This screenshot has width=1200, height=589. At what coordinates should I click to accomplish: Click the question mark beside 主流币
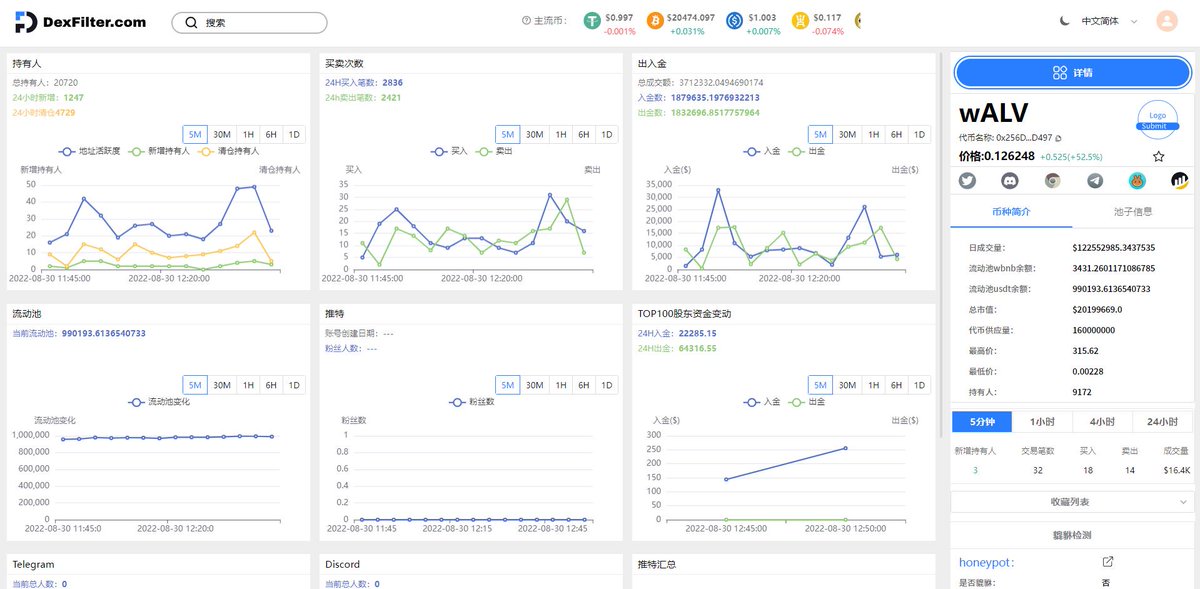pyautogui.click(x=526, y=21)
